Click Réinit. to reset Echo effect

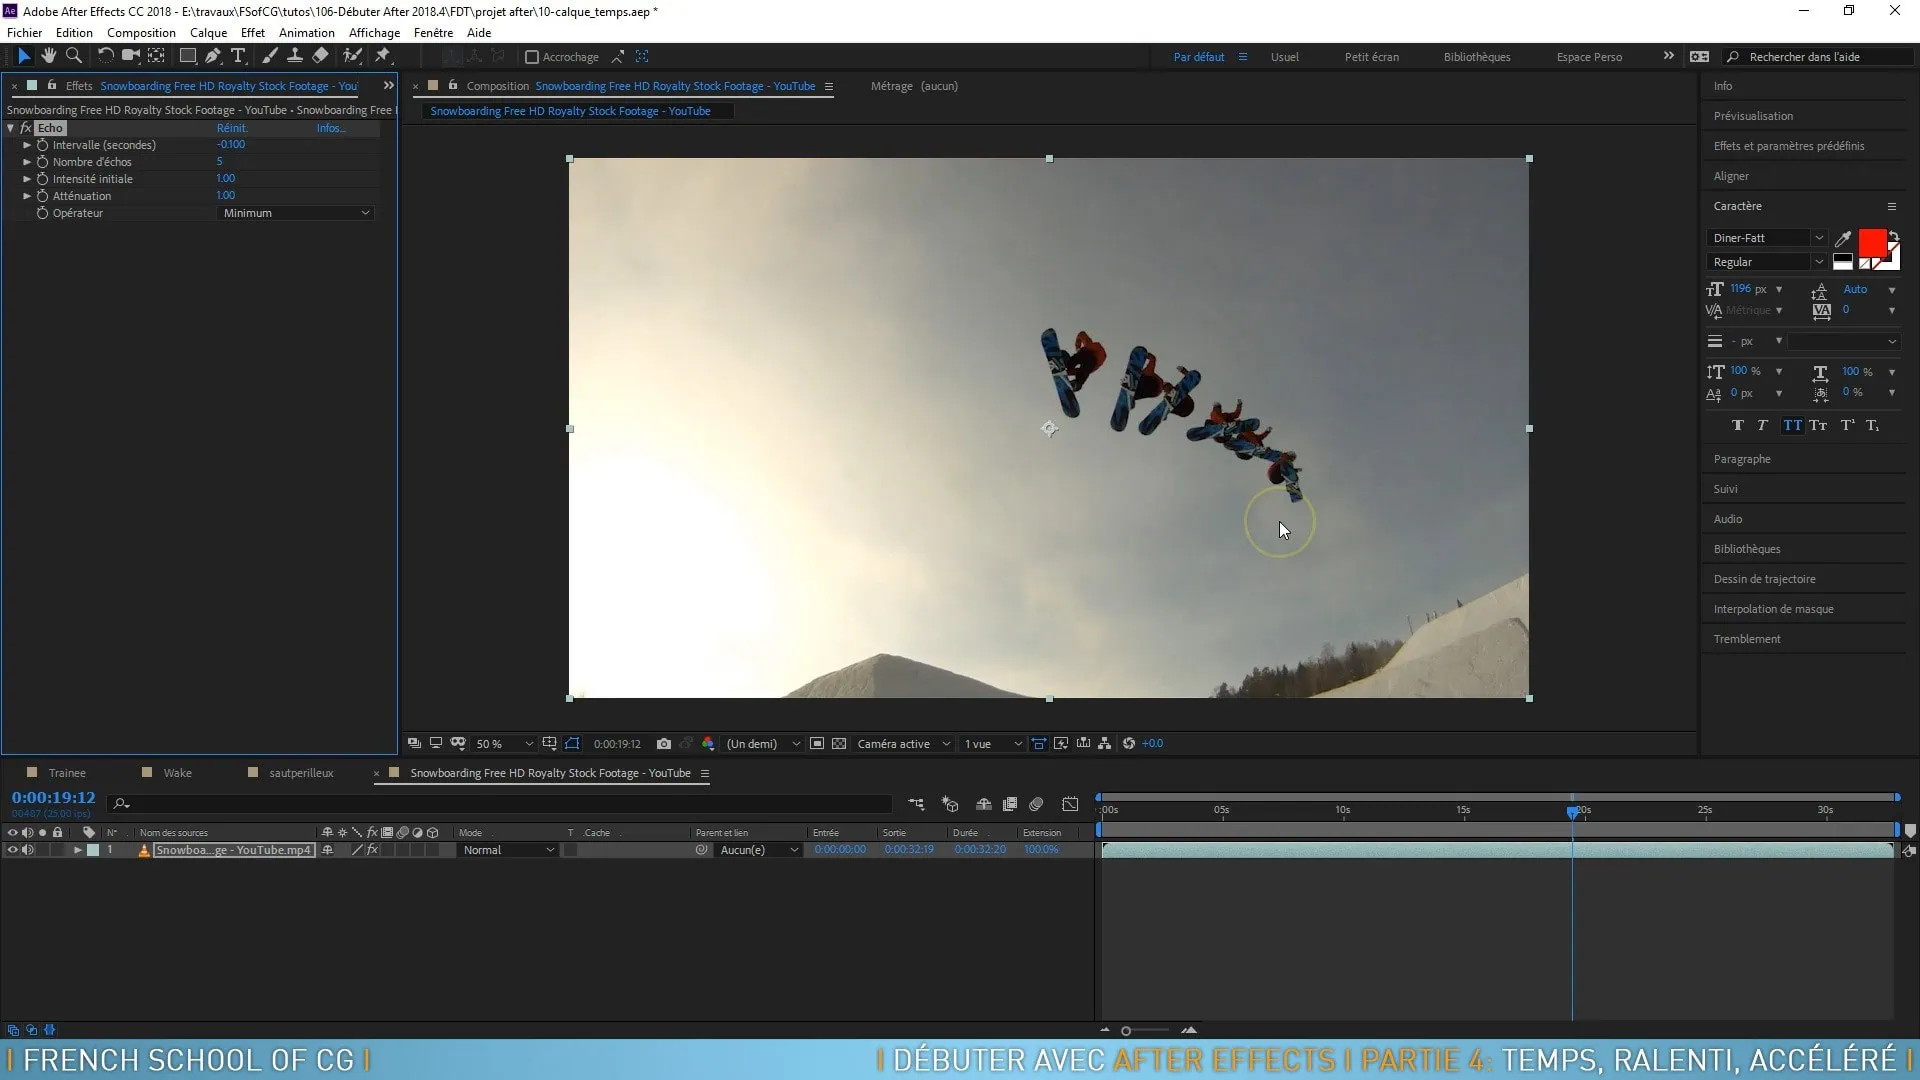[232, 128]
